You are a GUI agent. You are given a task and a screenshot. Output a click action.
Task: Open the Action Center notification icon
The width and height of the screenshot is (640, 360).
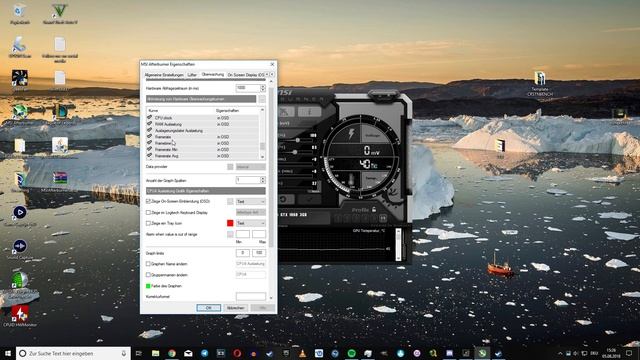pyautogui.click(x=629, y=353)
